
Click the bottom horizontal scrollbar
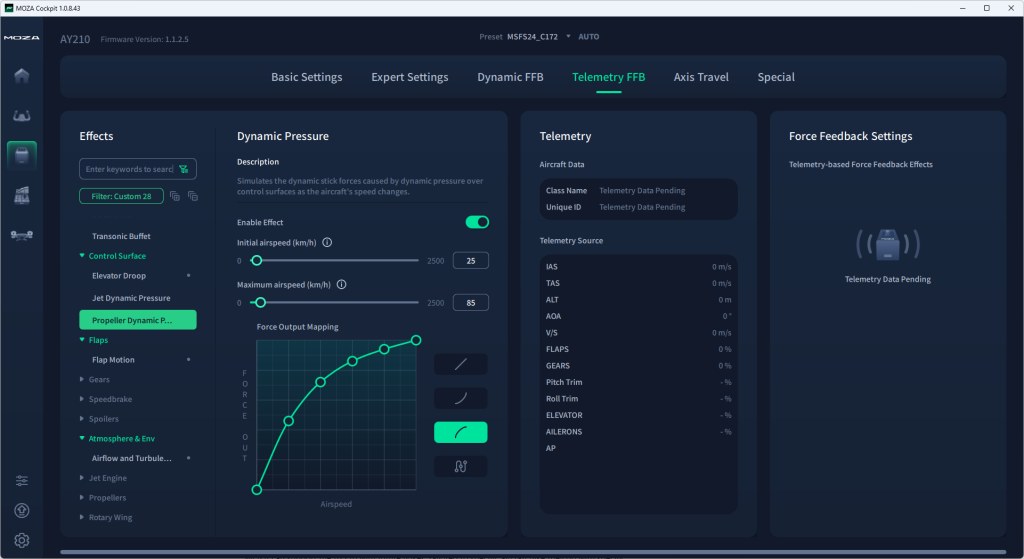533,552
